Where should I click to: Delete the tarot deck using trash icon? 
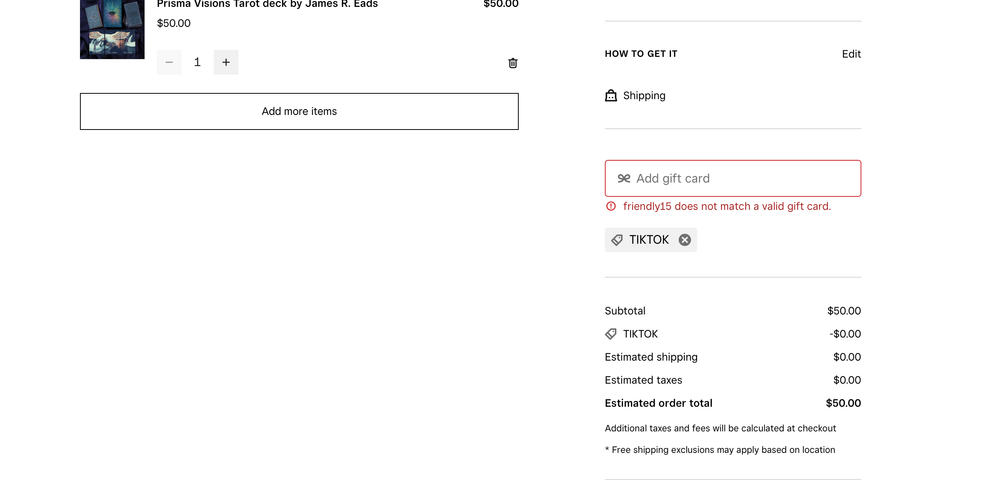(x=513, y=63)
